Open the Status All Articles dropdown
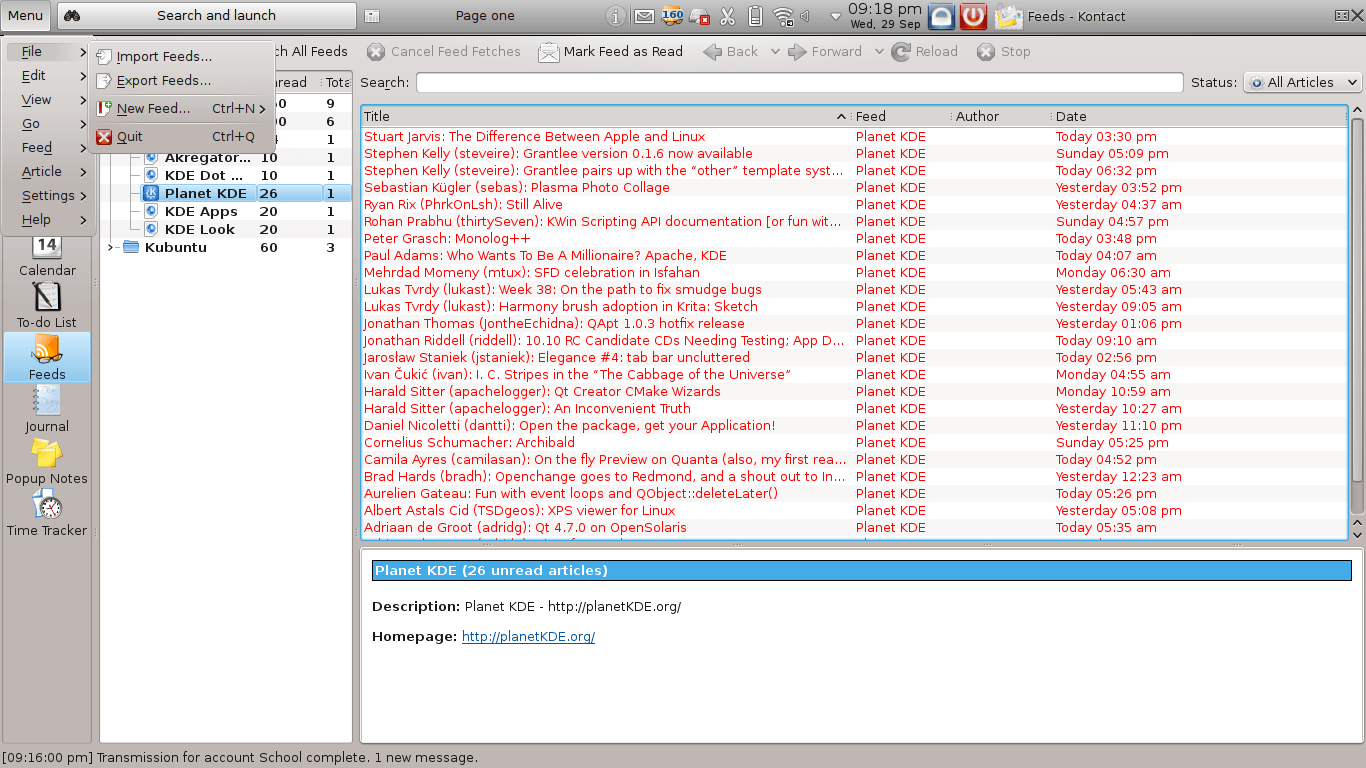 point(1302,83)
